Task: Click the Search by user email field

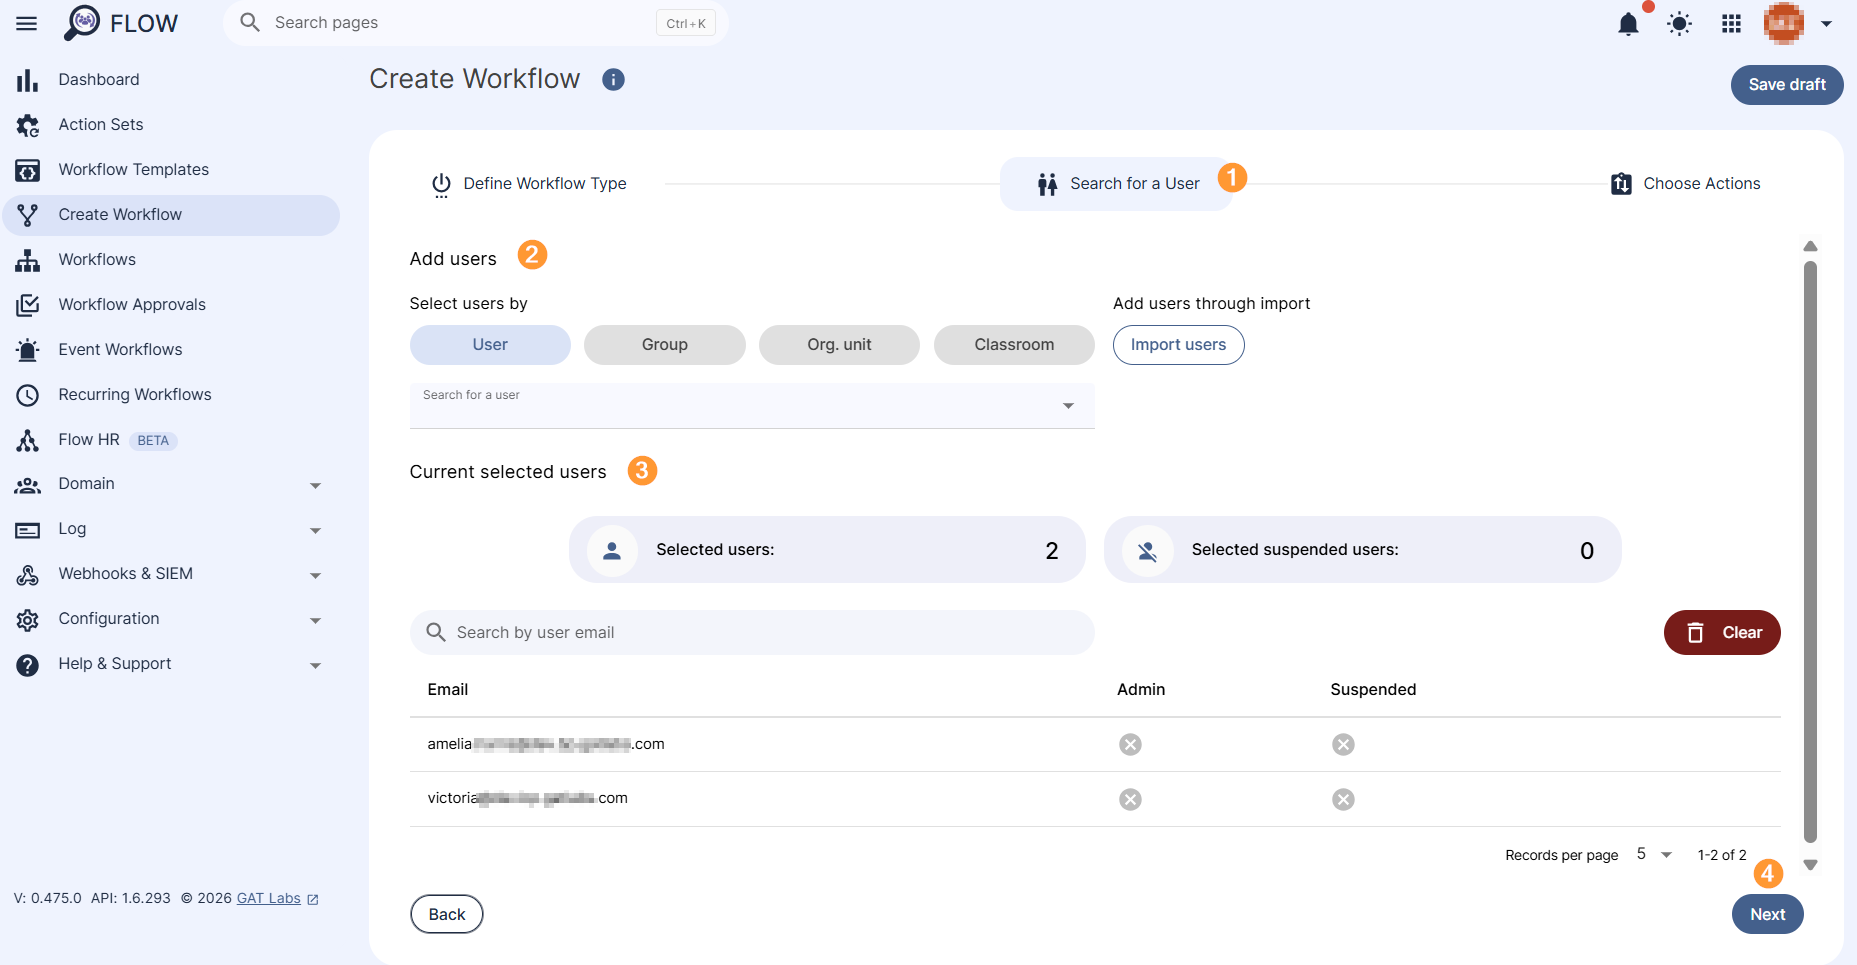Action: pos(752,633)
